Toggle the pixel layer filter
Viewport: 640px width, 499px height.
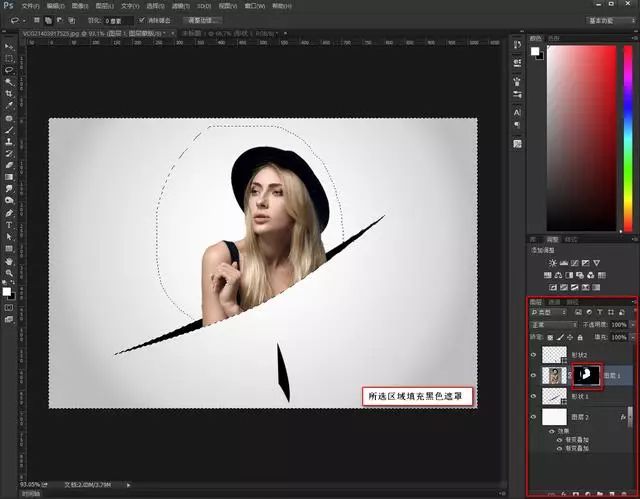[x=578, y=312]
